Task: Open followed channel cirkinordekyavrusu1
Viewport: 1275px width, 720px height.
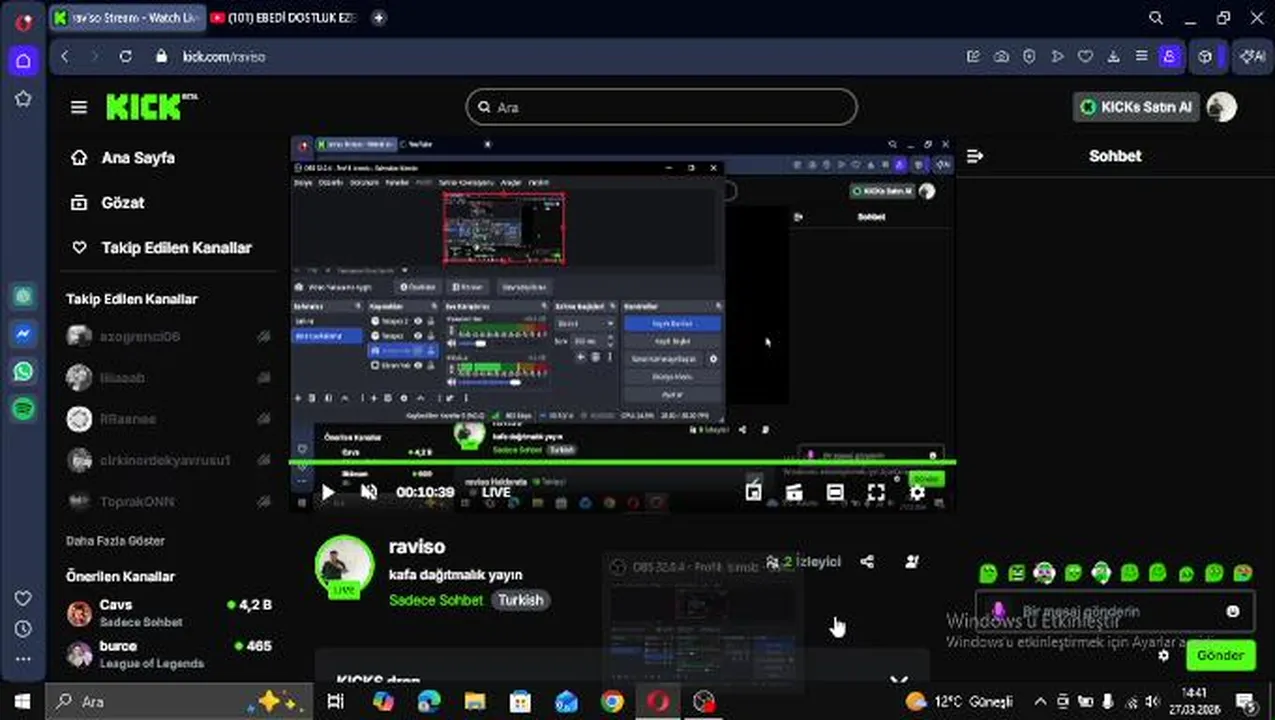Action: point(168,460)
